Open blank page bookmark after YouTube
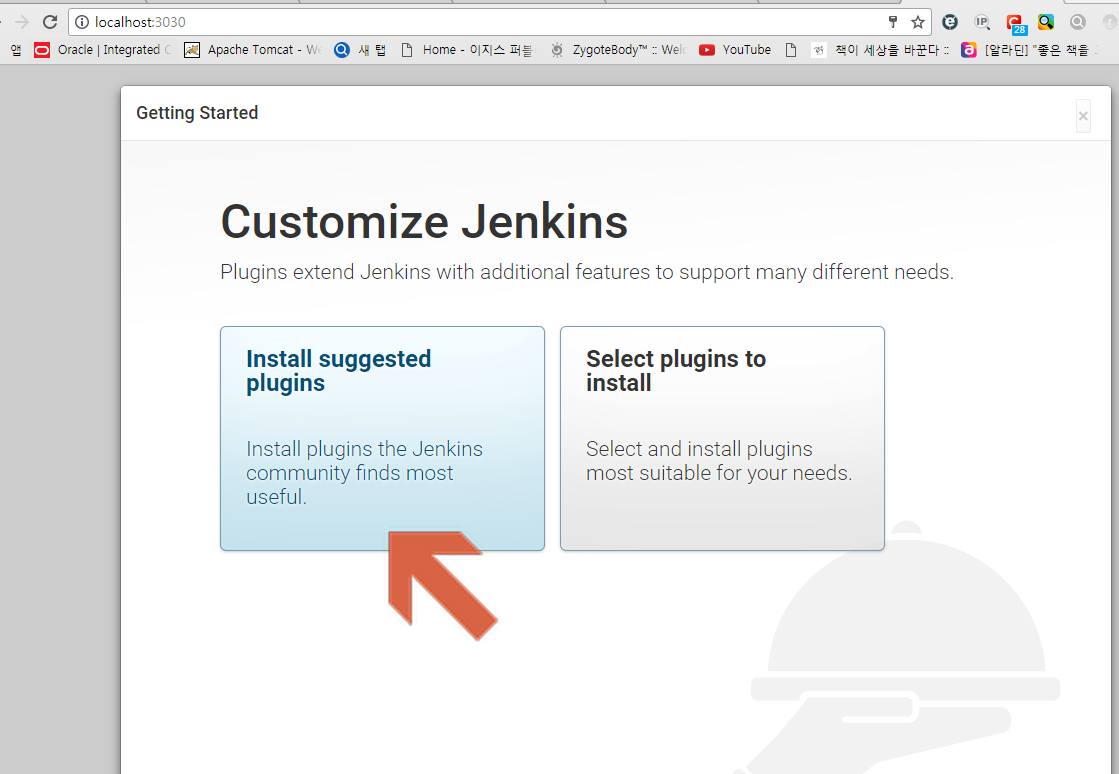The image size is (1119, 774). [791, 50]
